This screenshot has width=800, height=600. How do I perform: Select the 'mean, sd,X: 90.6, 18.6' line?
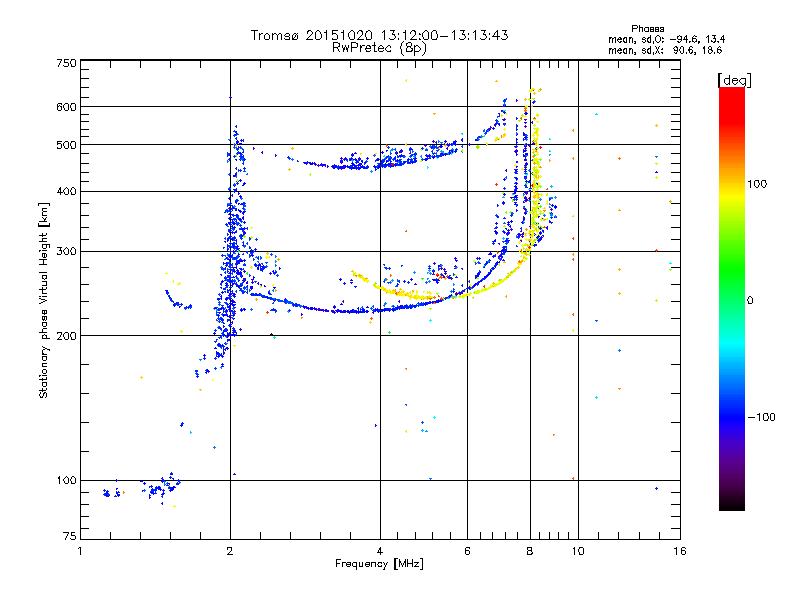(665, 50)
